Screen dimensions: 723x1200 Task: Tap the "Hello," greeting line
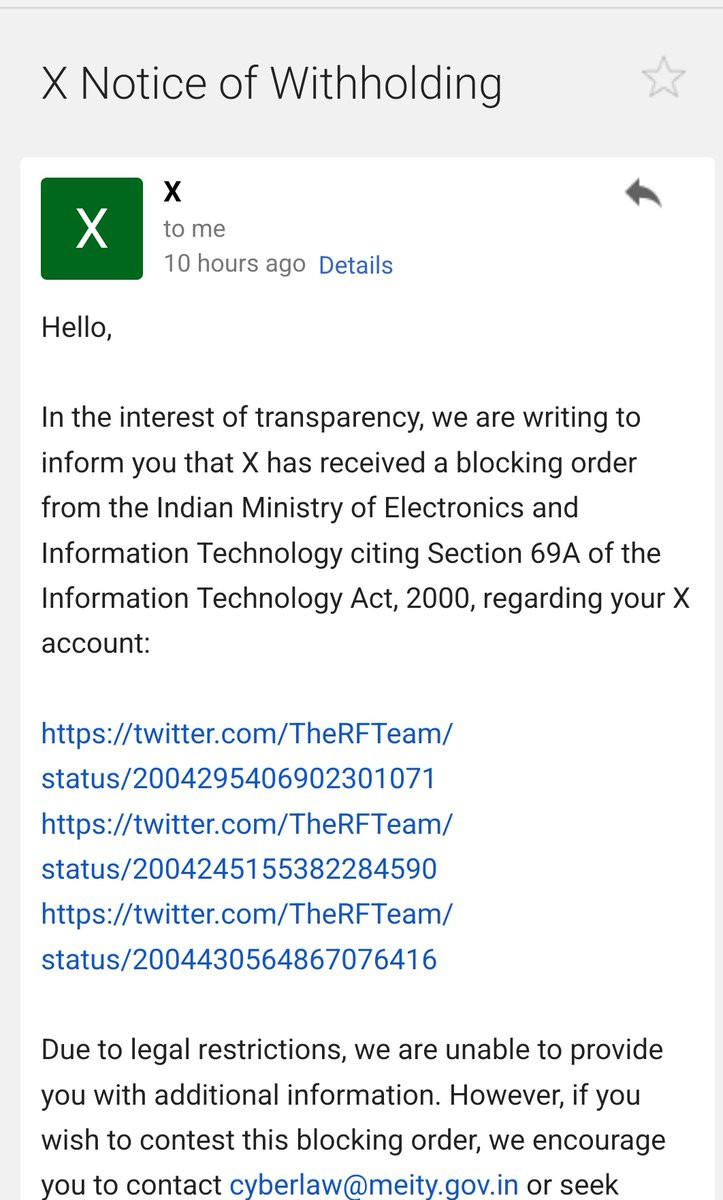[76, 328]
